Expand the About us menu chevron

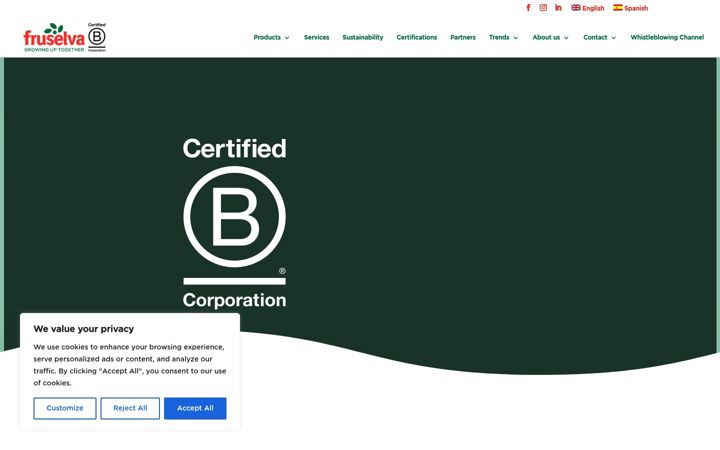(566, 38)
